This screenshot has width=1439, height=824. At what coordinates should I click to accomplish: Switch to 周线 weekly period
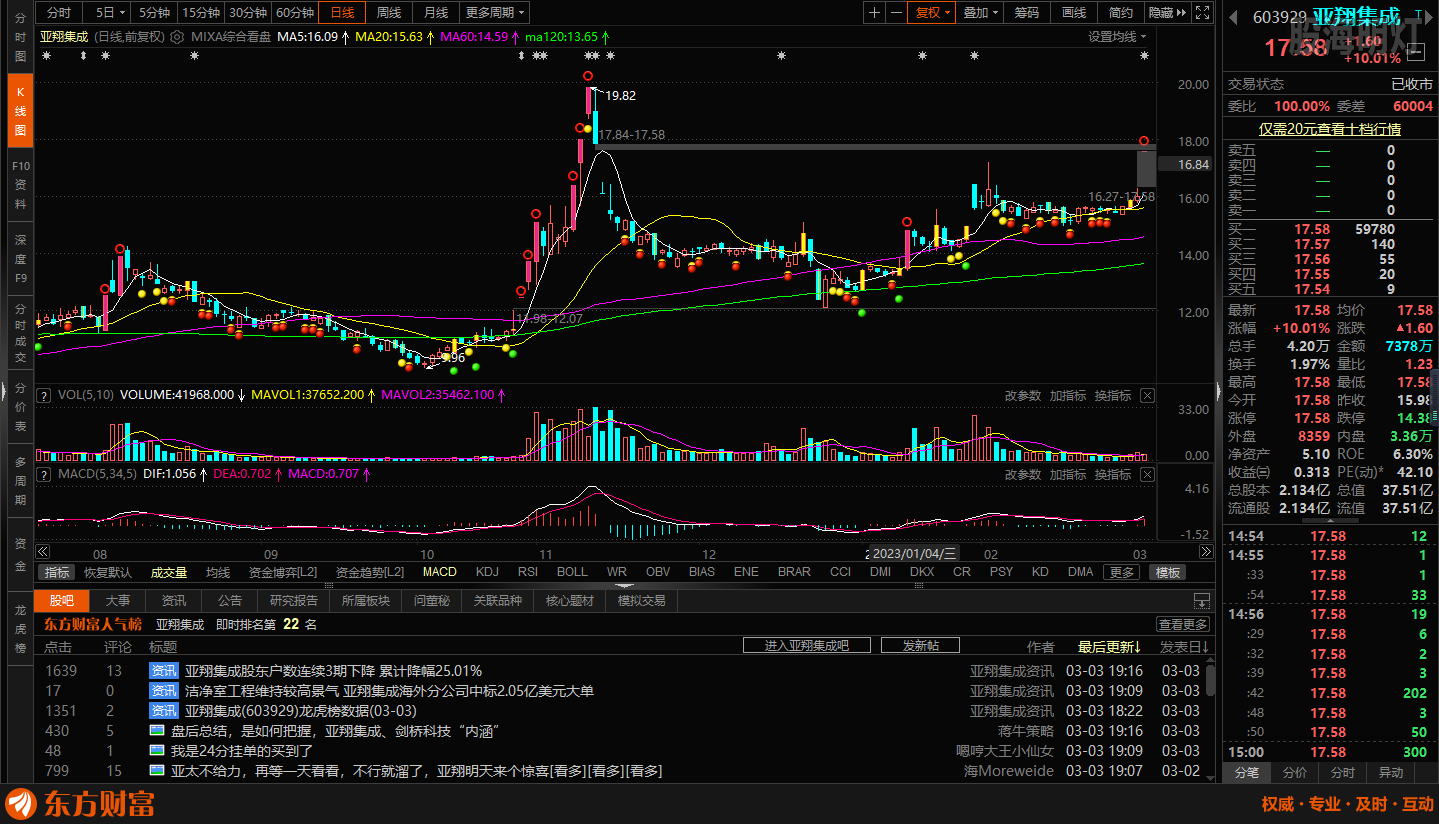pos(388,13)
